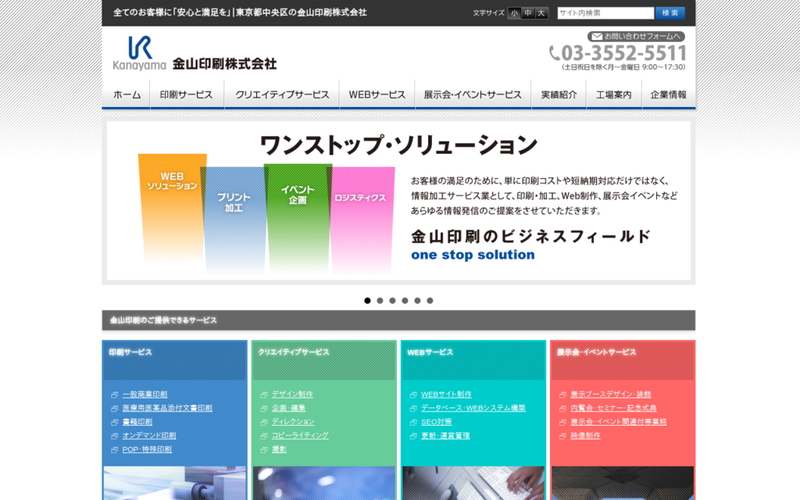The image size is (800, 500).
Task: Click the window icon next to SEO対策
Action: click(413, 422)
